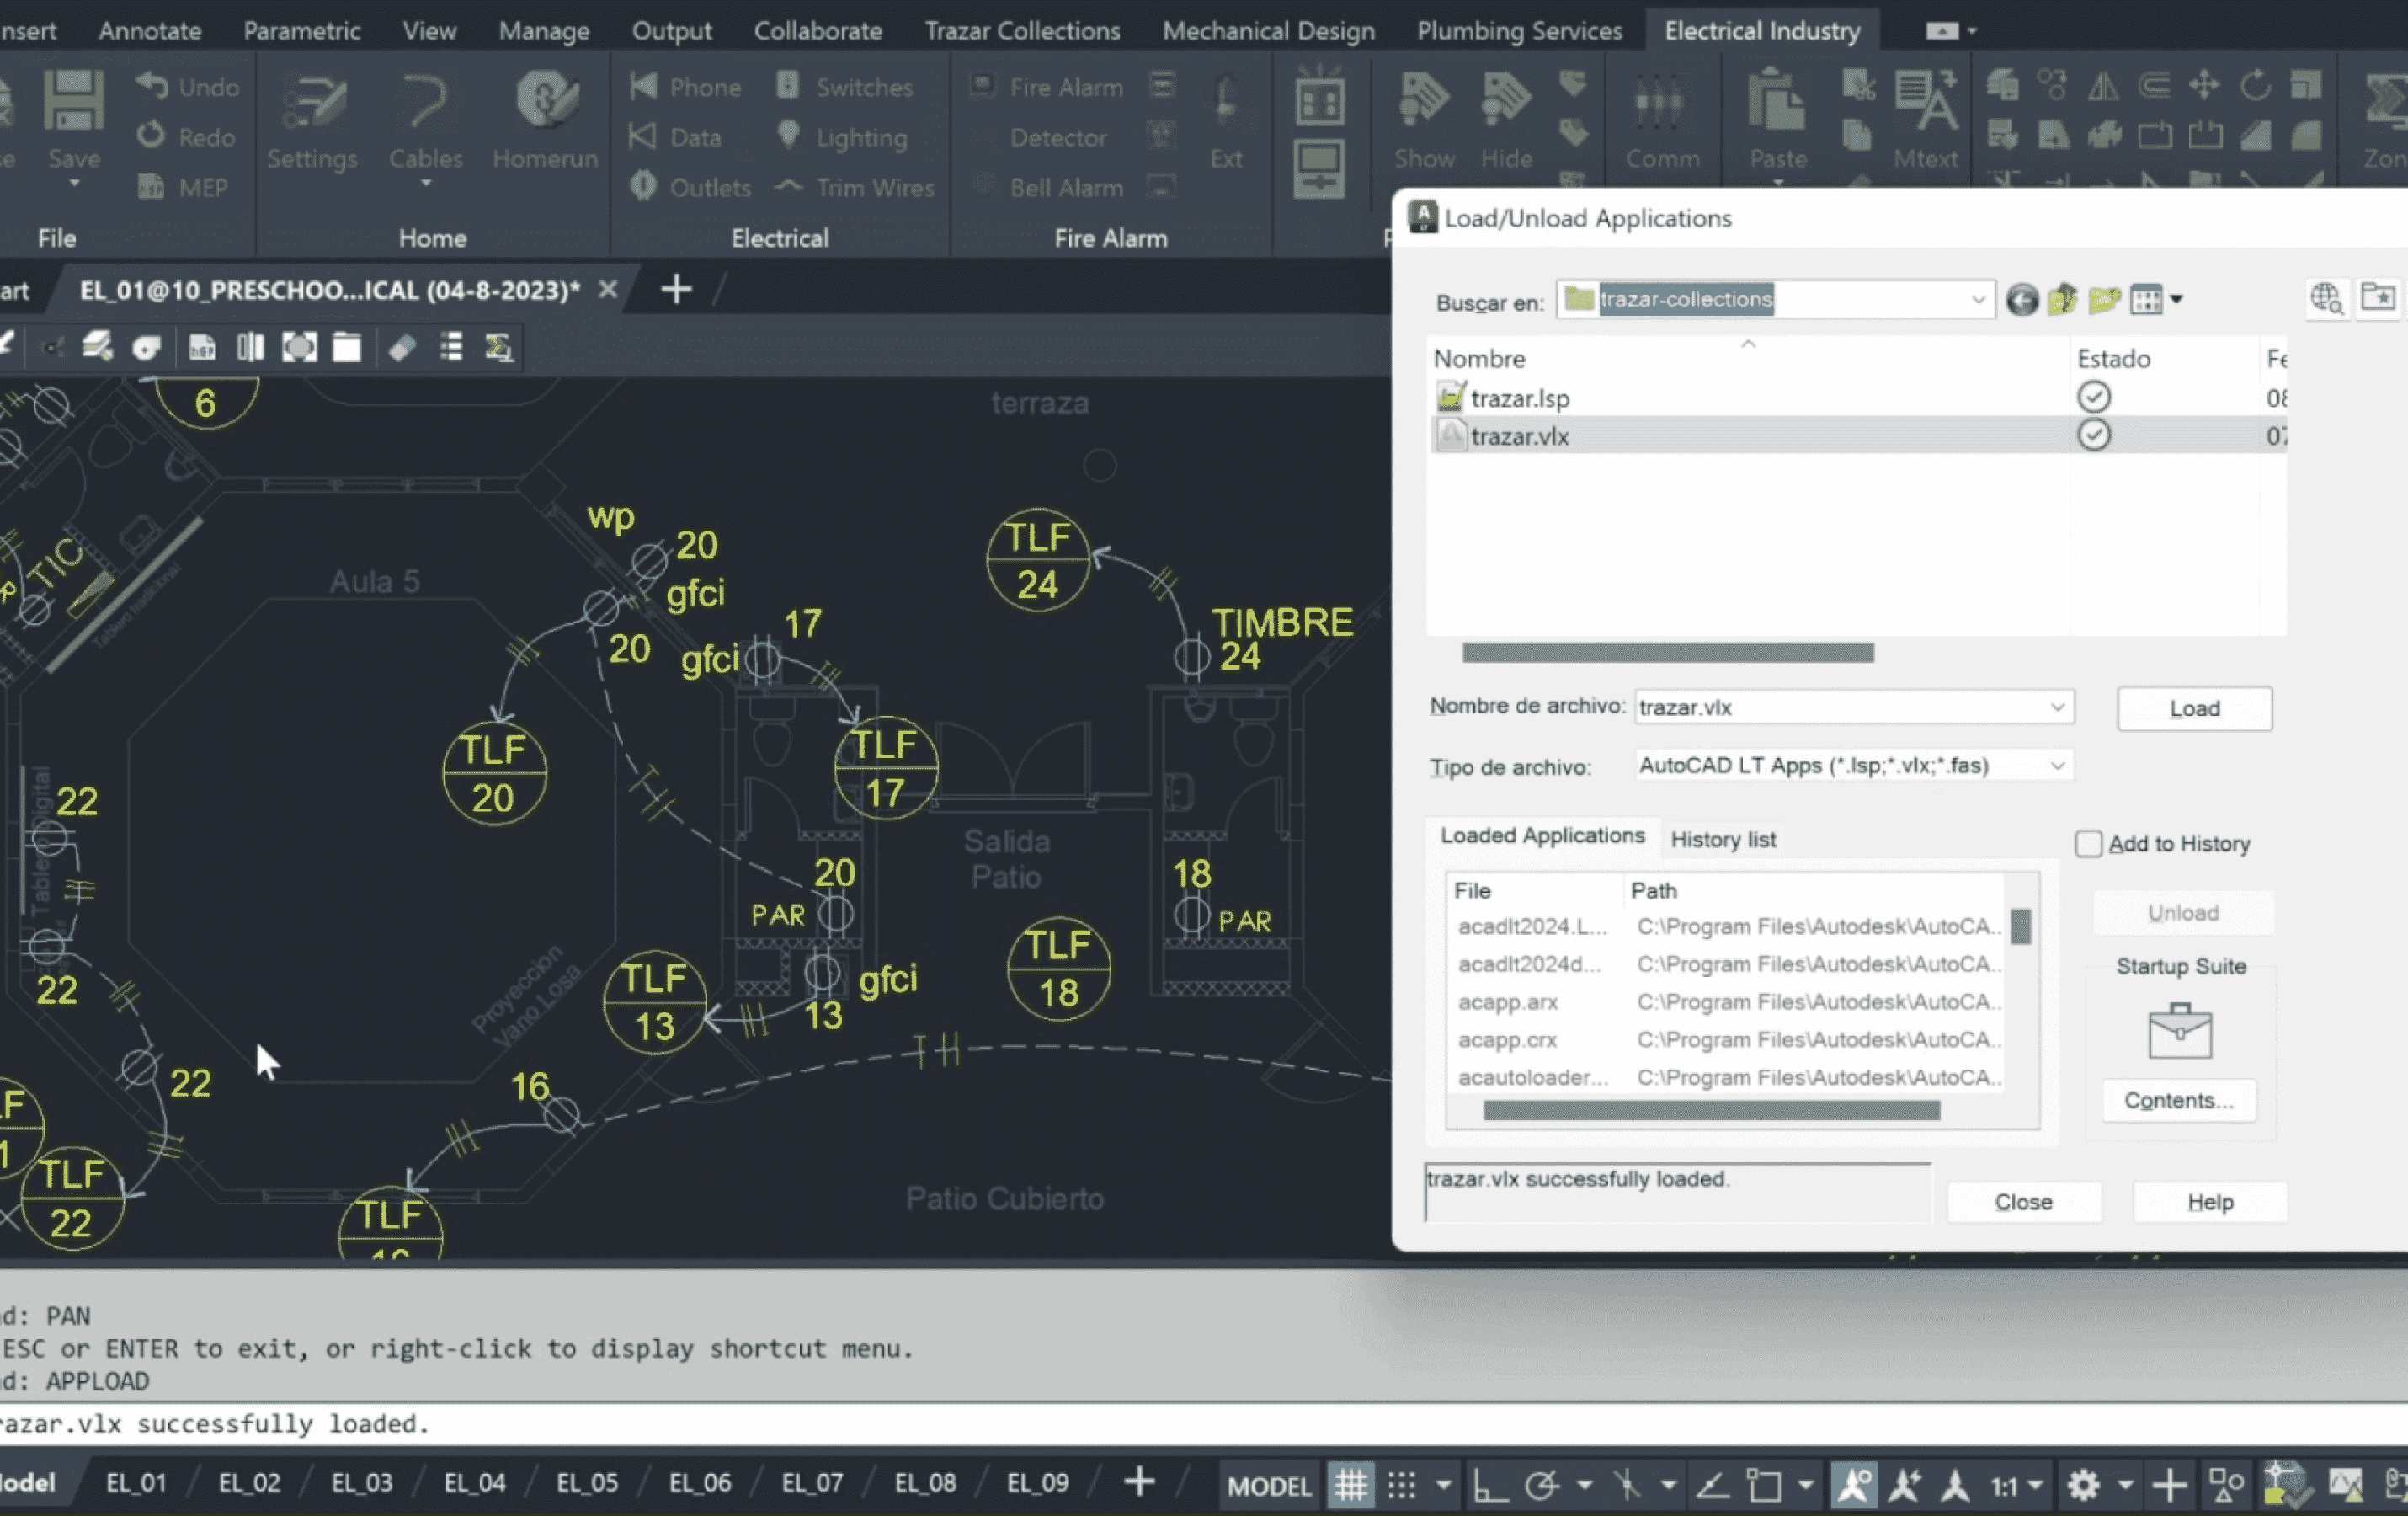The image size is (2408, 1516).
Task: Switch to the EL_03 layout tab
Action: pos(361,1483)
